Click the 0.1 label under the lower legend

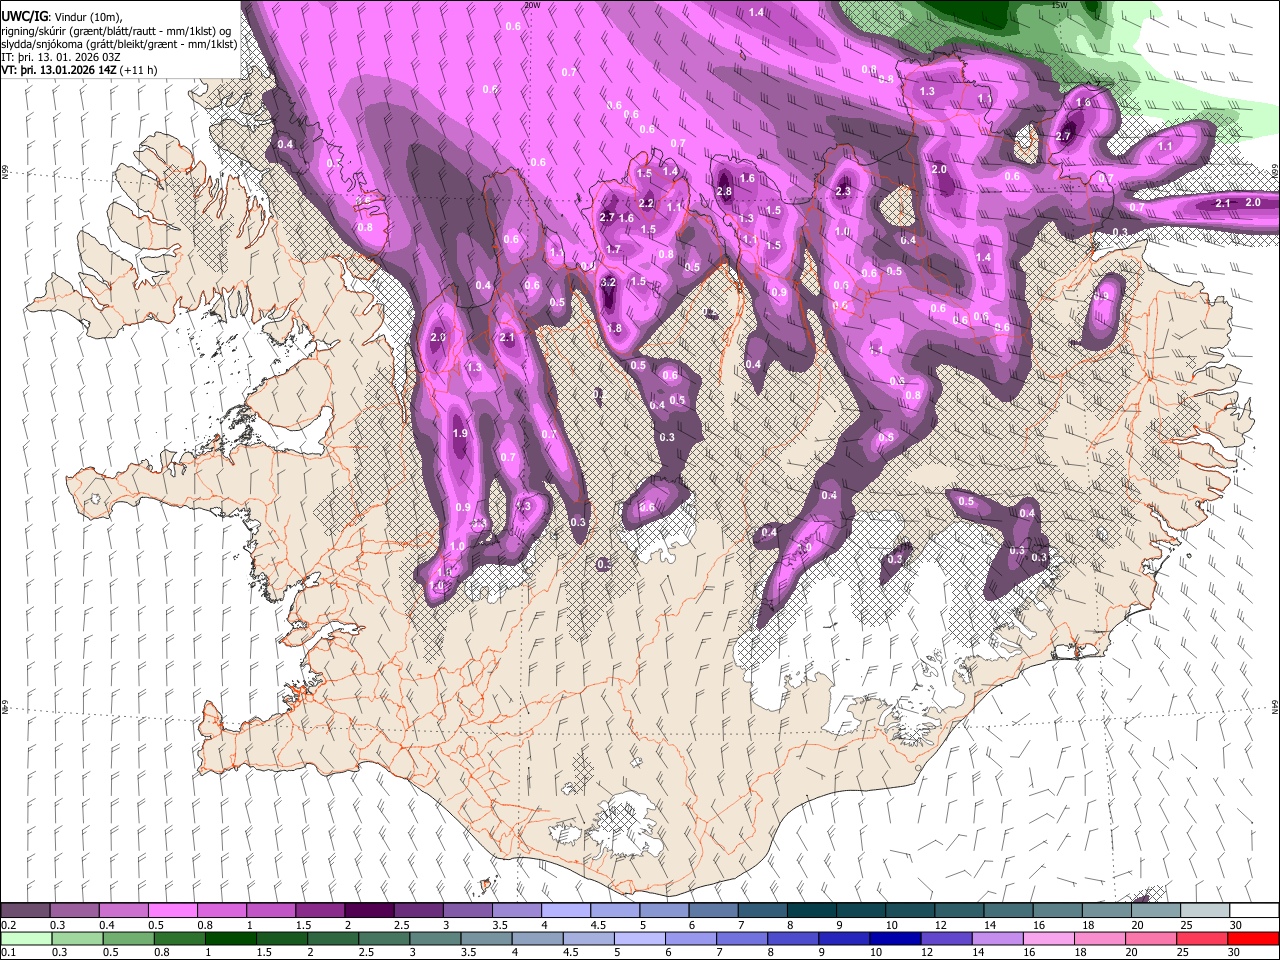click(9, 952)
